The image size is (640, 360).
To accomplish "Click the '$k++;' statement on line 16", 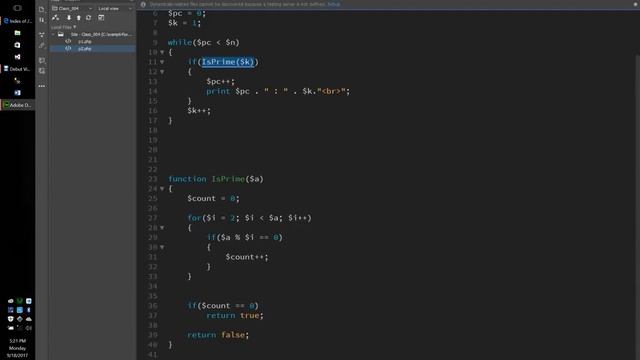I will 199,111.
